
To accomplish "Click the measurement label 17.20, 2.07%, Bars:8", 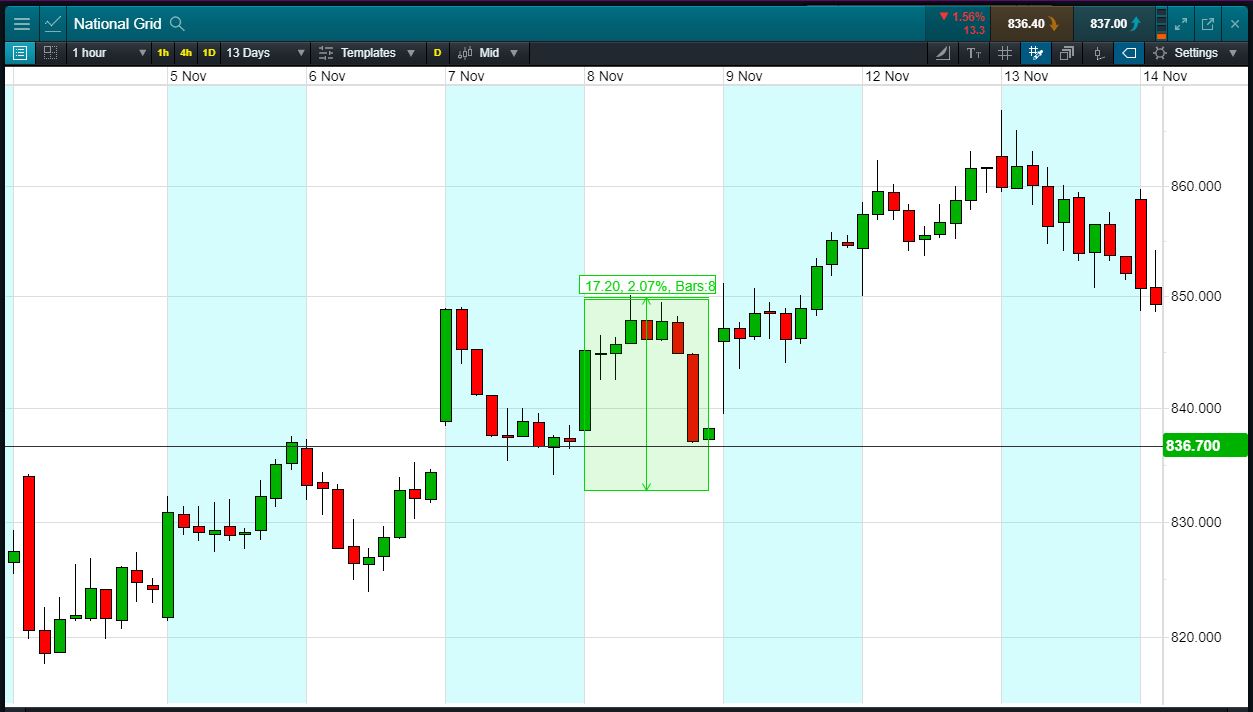I will click(648, 285).
